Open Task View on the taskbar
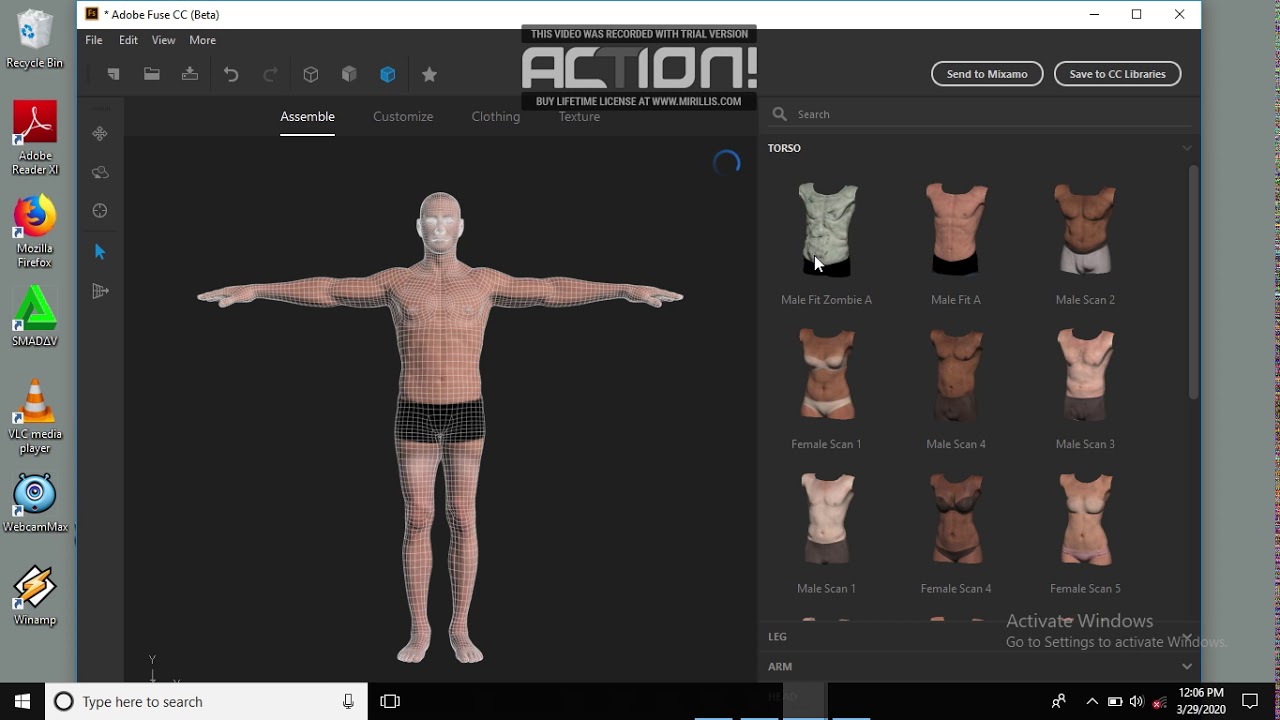This screenshot has height=720, width=1280. 390,701
